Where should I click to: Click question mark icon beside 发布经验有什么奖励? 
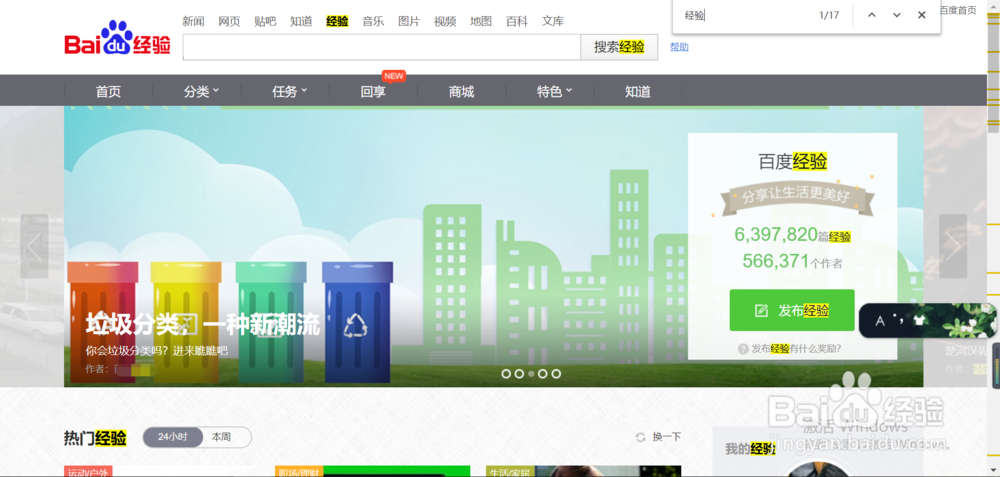pos(743,349)
